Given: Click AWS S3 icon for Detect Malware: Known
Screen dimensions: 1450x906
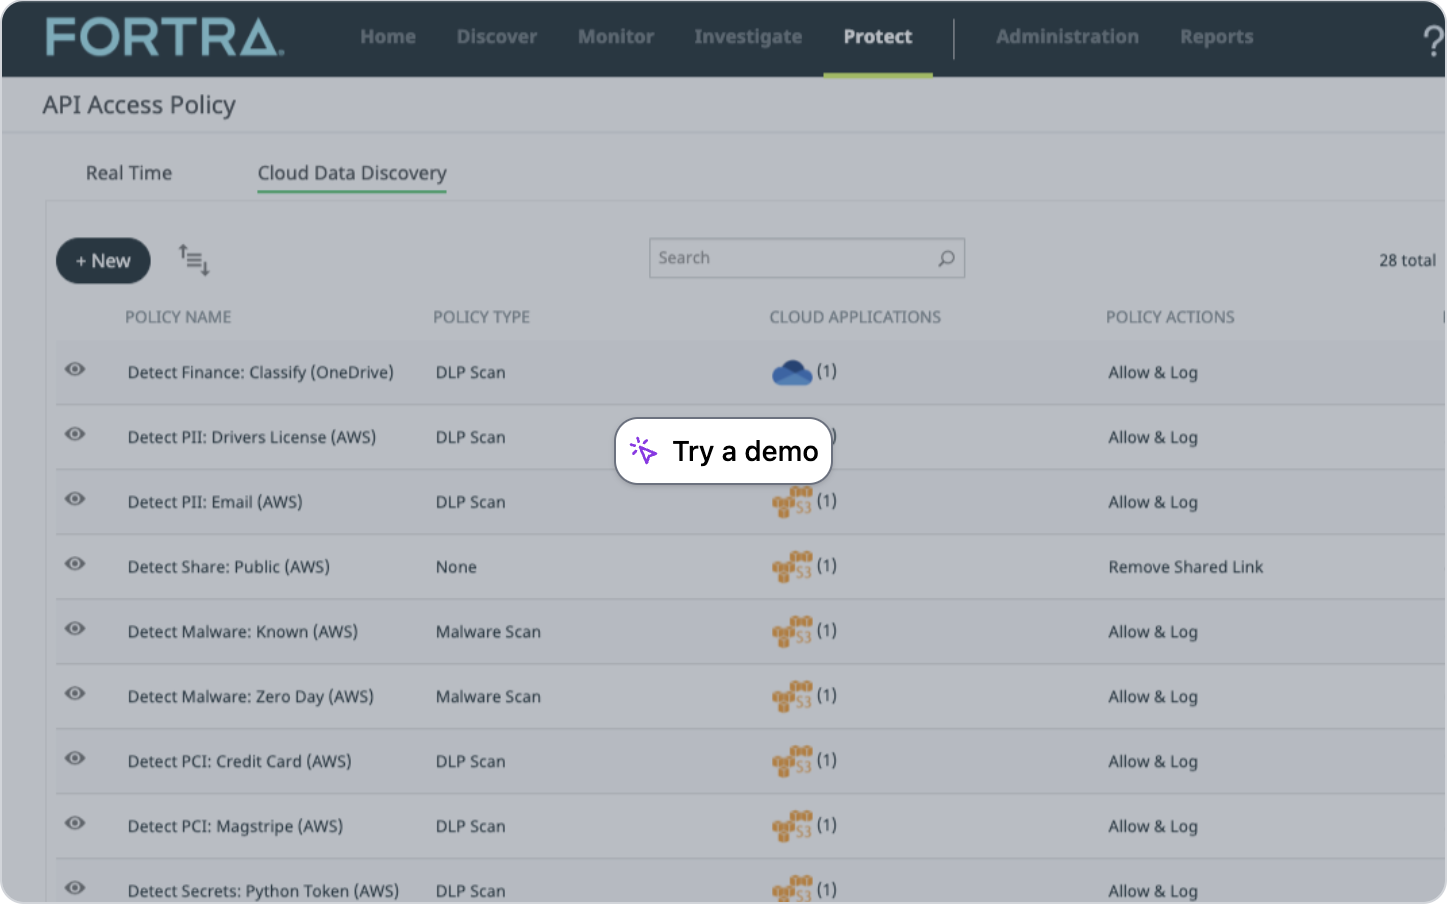Looking at the screenshot, I should 792,632.
